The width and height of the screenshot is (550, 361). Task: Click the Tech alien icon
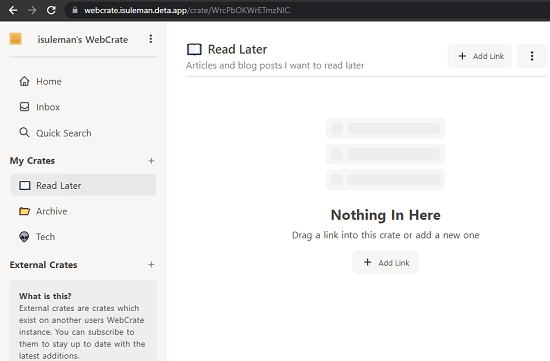point(24,237)
